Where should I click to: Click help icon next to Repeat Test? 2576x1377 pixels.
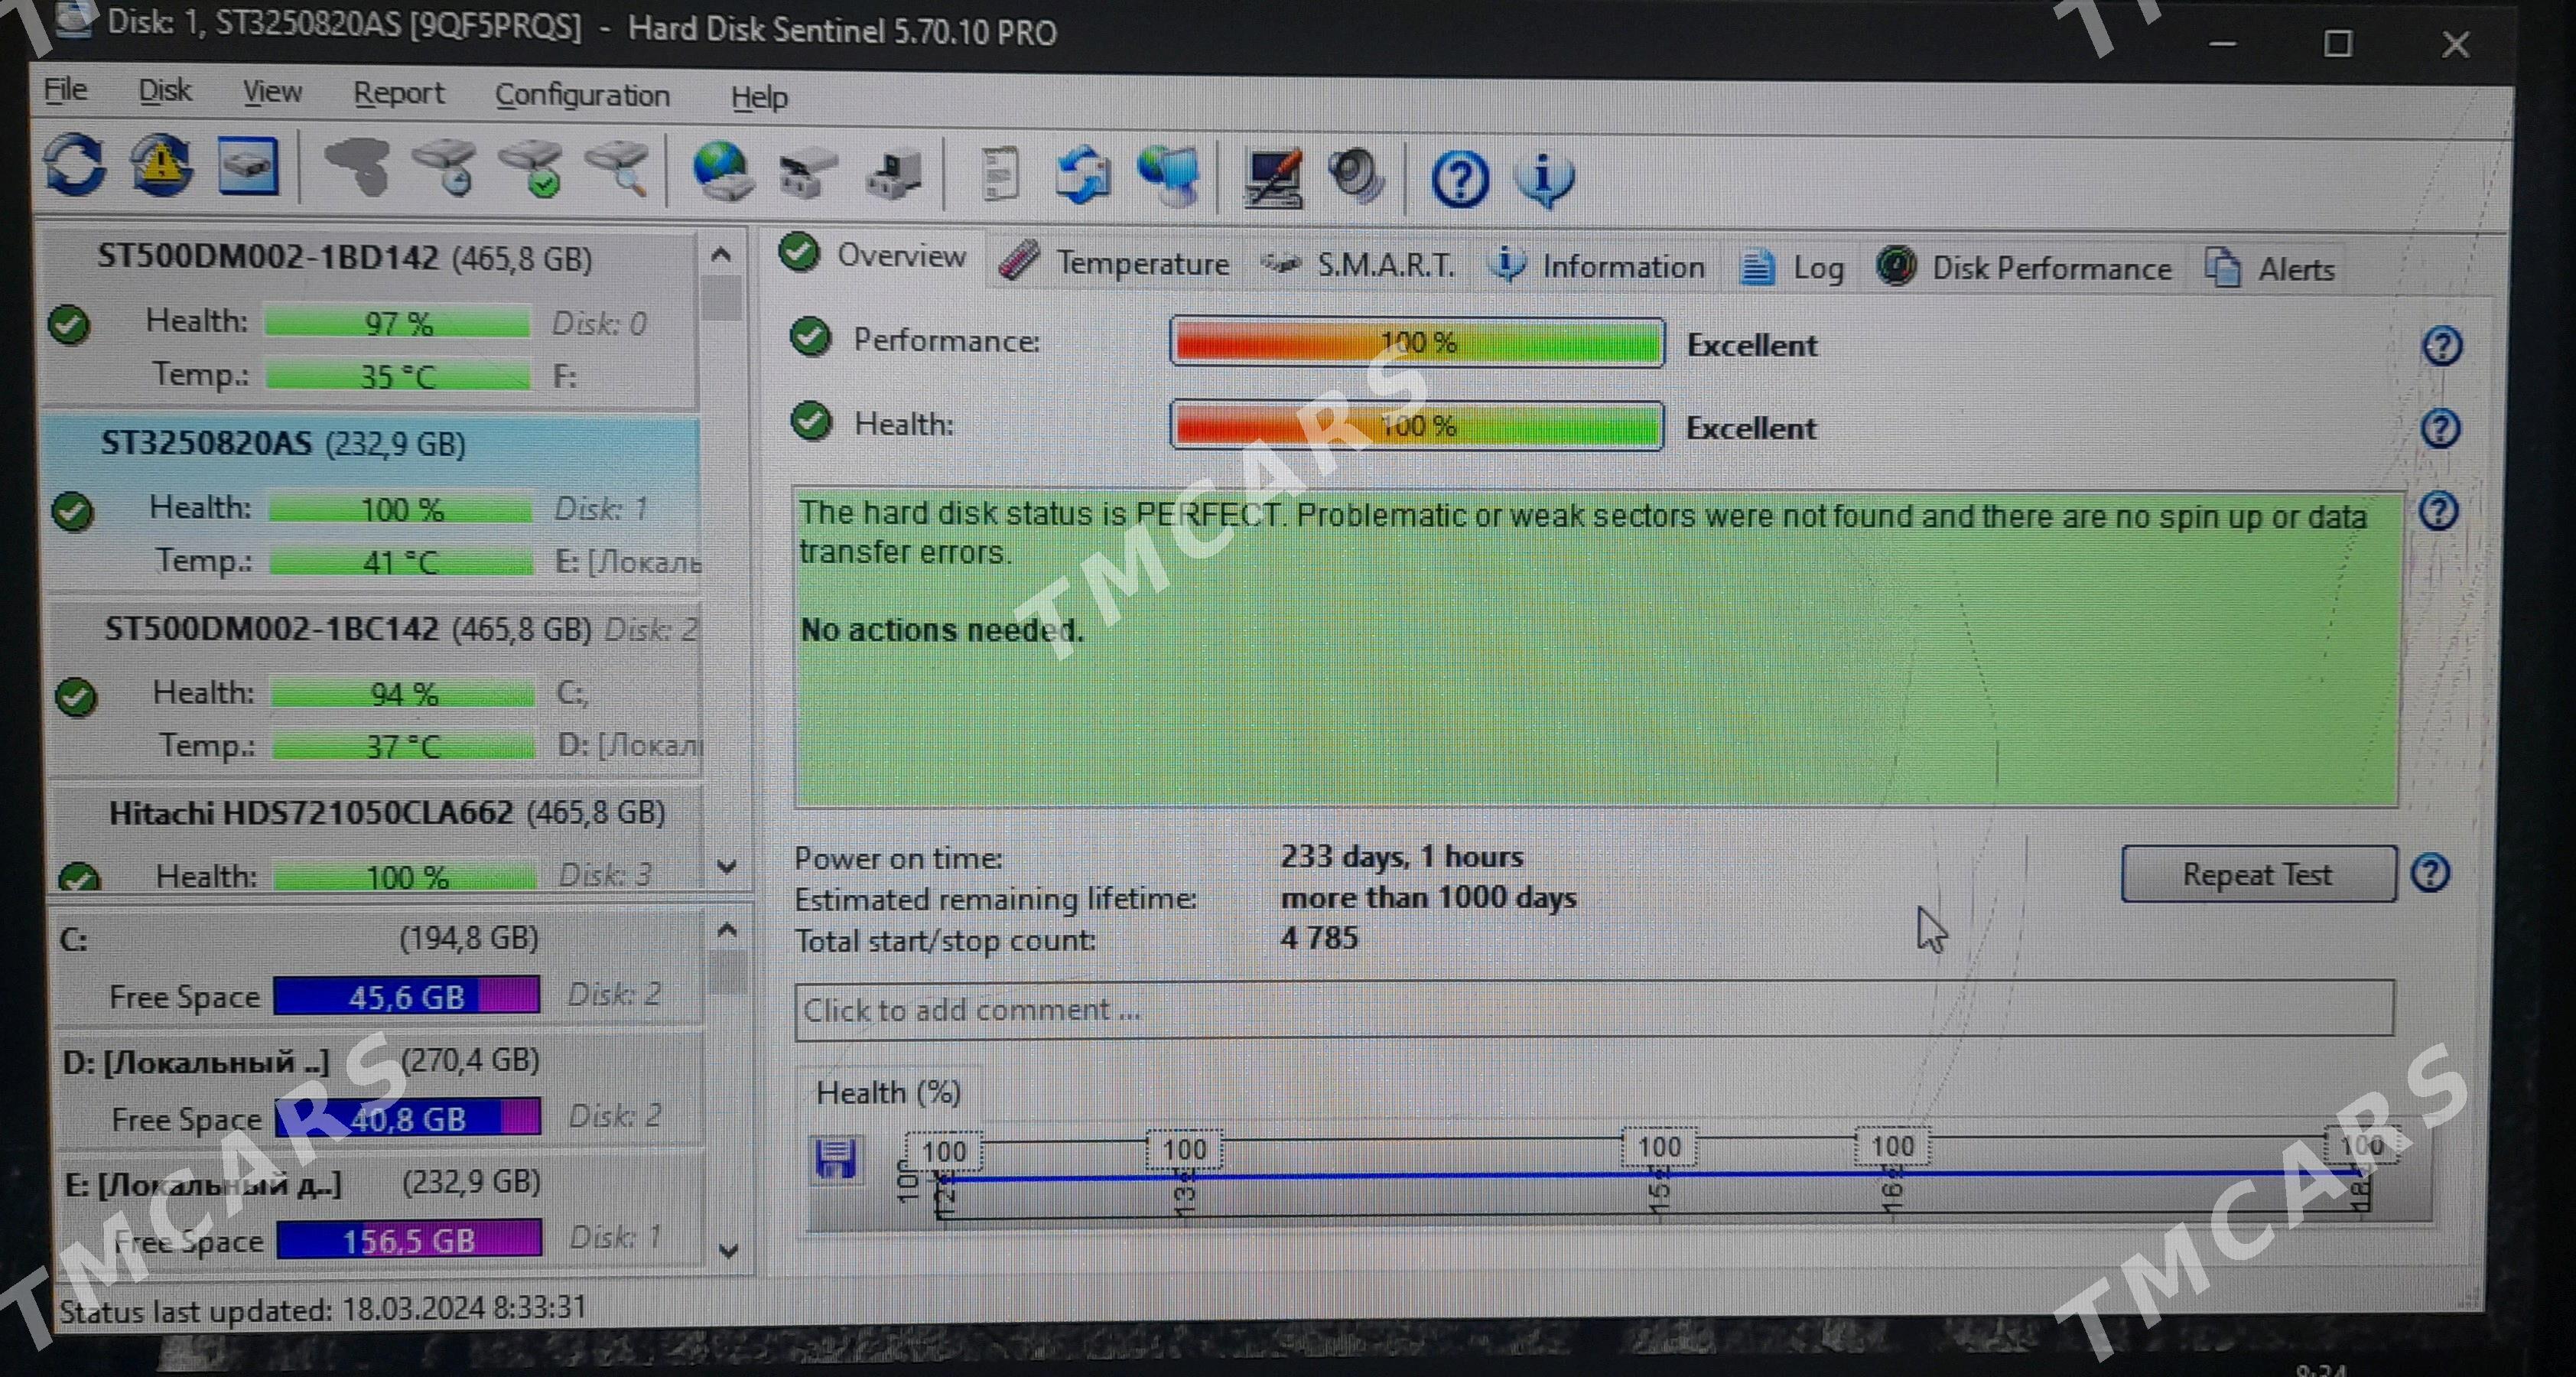point(2430,873)
